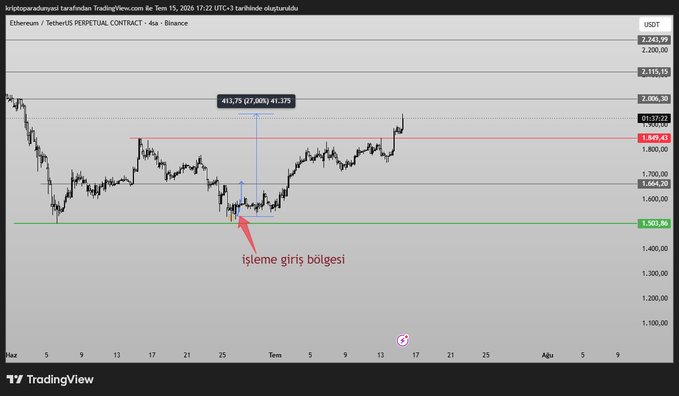The height and width of the screenshot is (396, 679).
Task: Click the 1.100,00 price axis tick
Action: (x=654, y=323)
